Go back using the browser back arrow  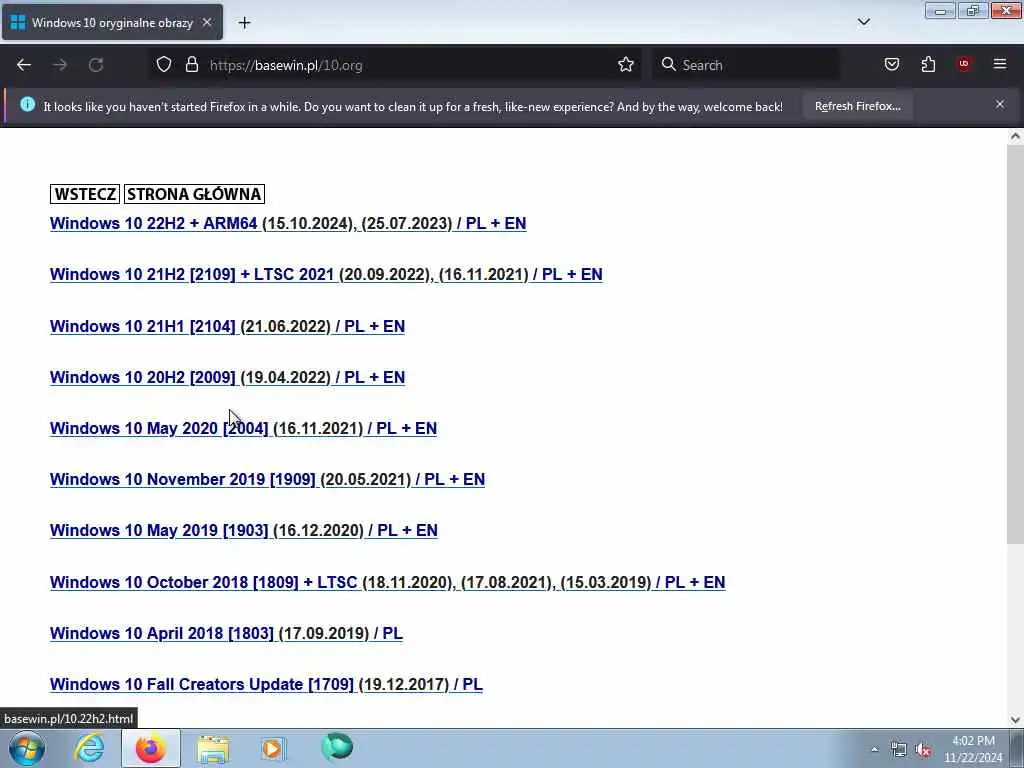tap(24, 65)
